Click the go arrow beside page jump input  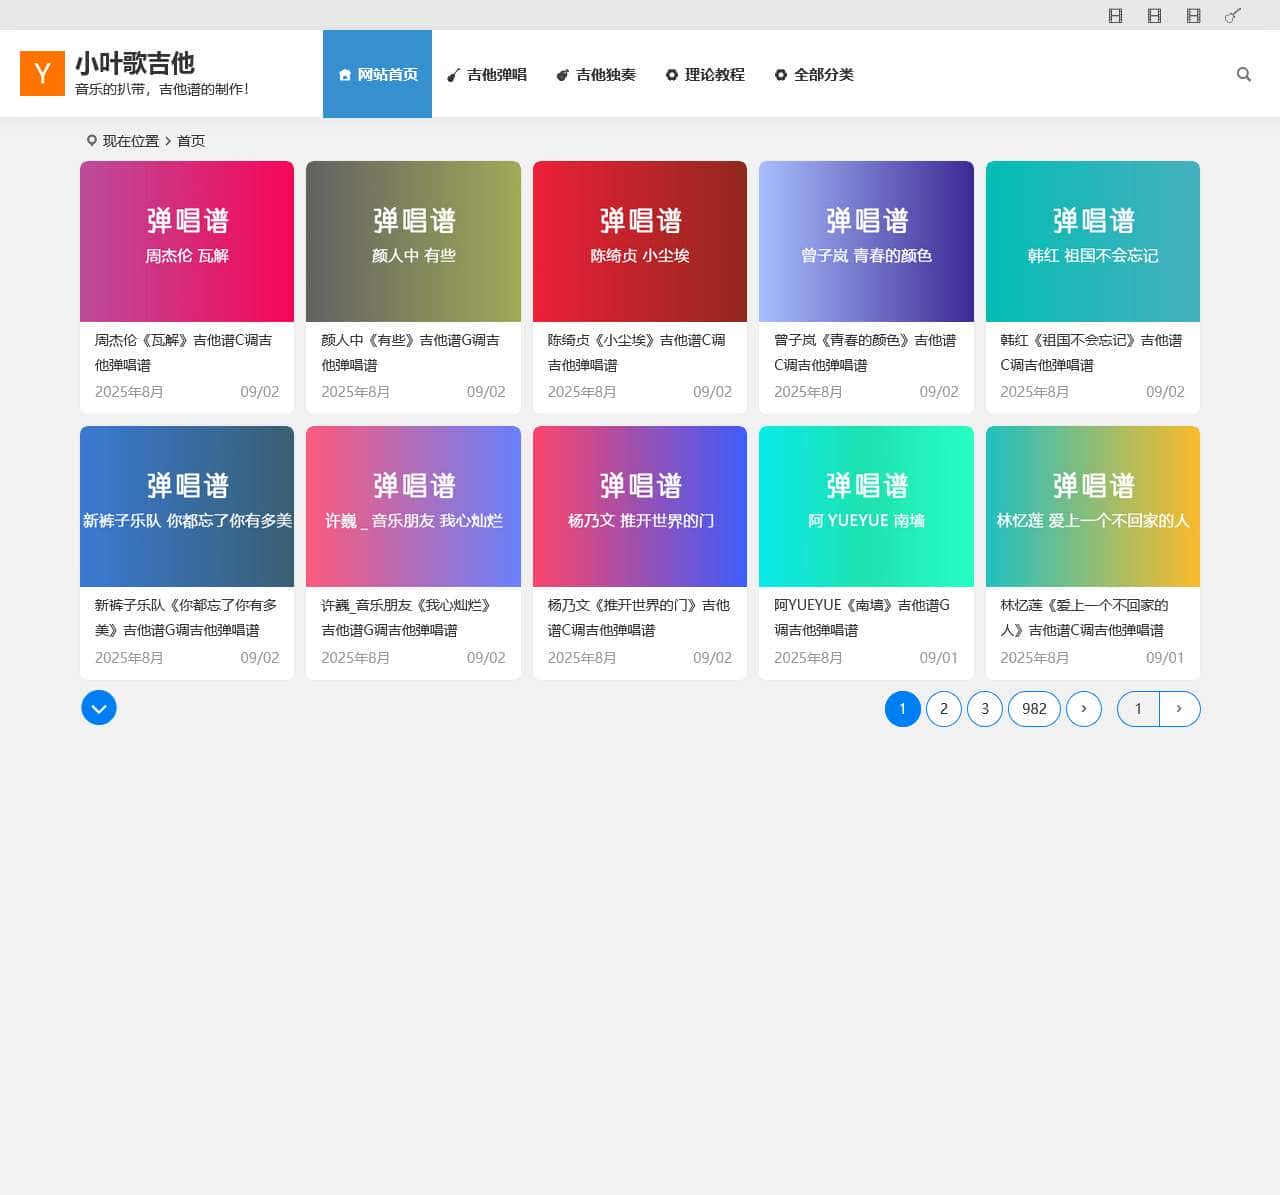(x=1180, y=709)
